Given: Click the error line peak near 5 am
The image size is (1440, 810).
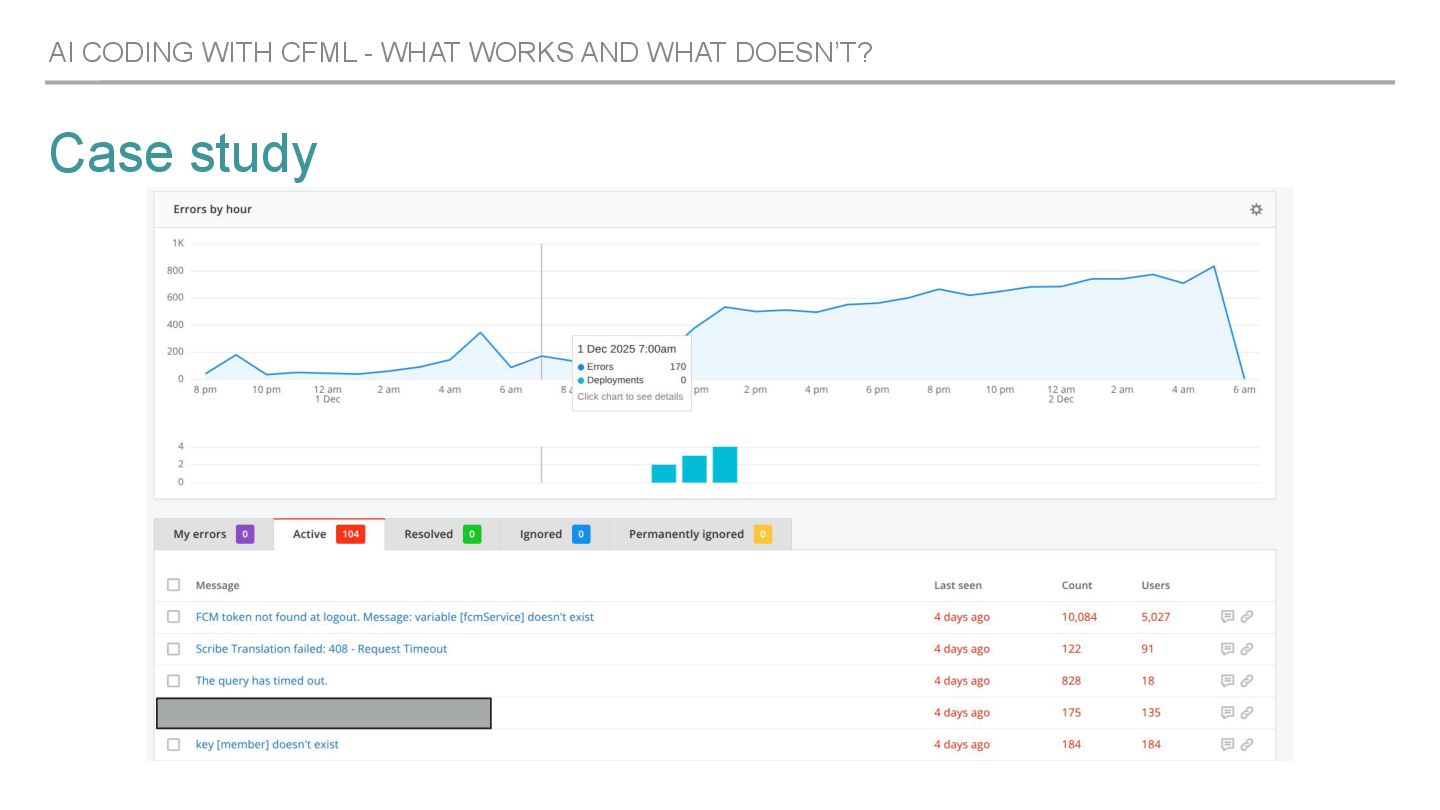Looking at the screenshot, I should (480, 332).
